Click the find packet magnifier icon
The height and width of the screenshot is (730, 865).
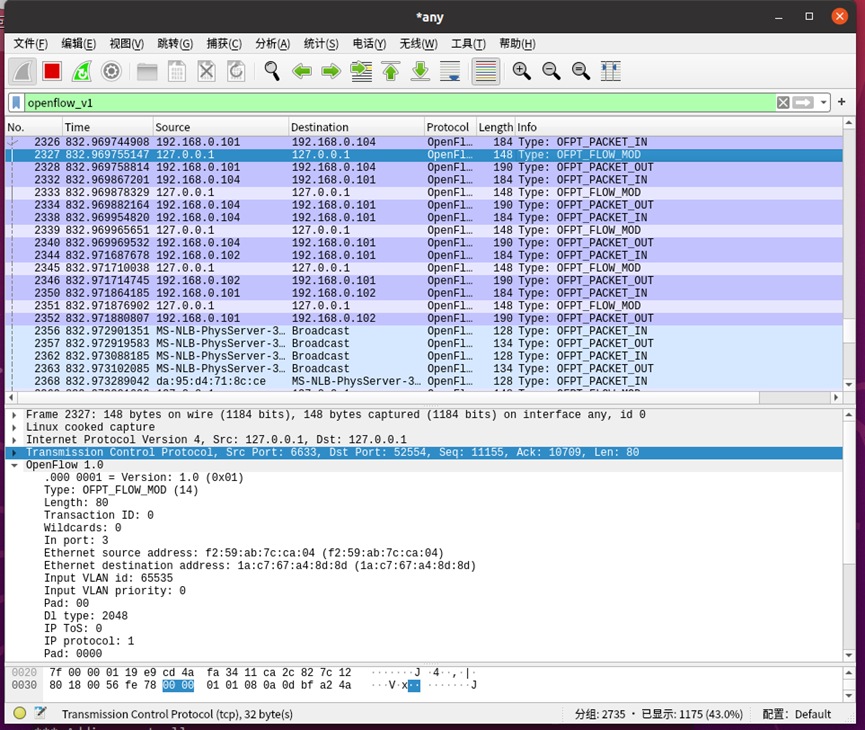click(x=271, y=71)
